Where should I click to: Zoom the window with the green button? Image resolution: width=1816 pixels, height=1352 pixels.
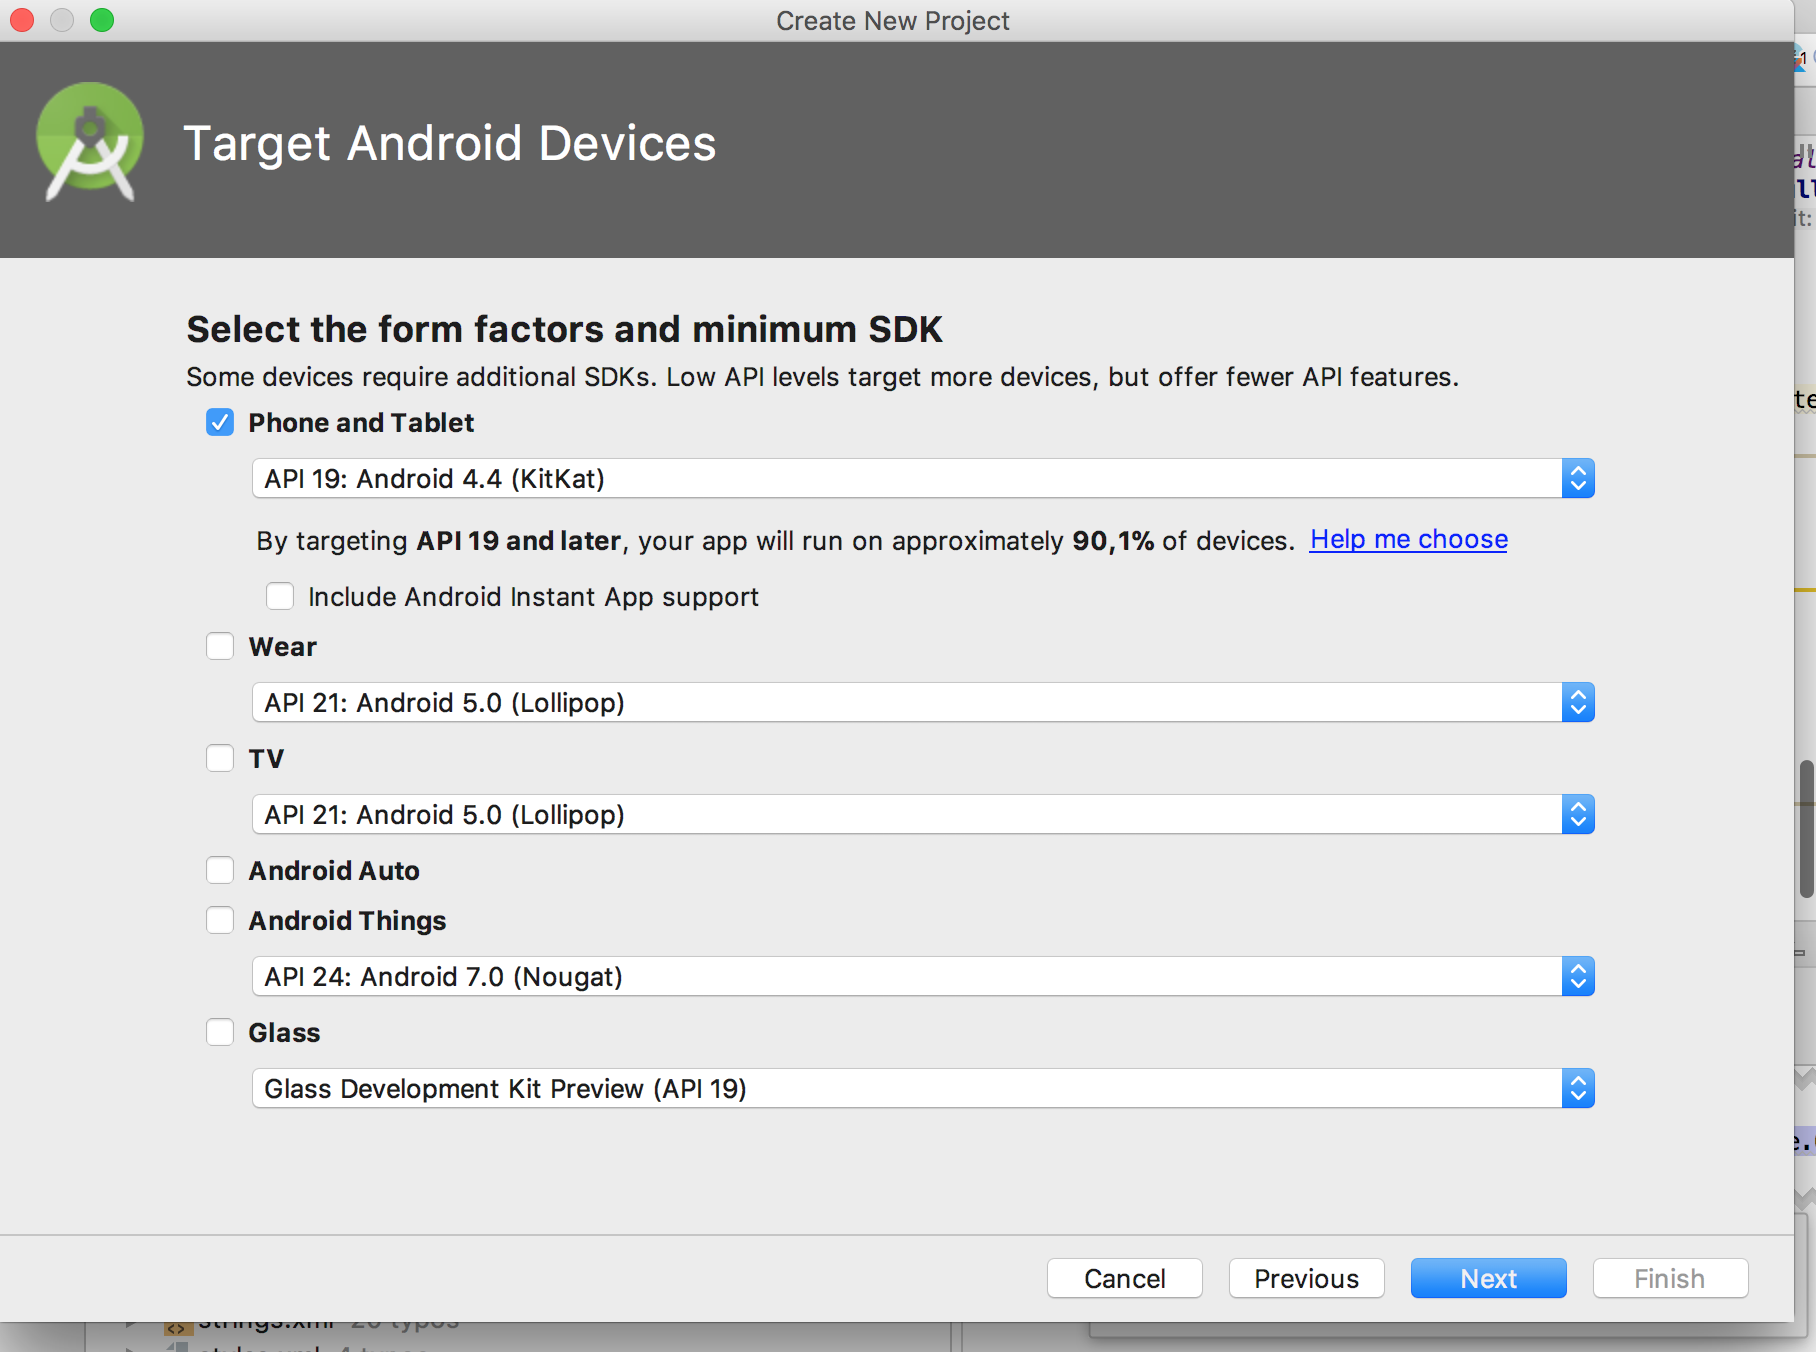(x=102, y=20)
